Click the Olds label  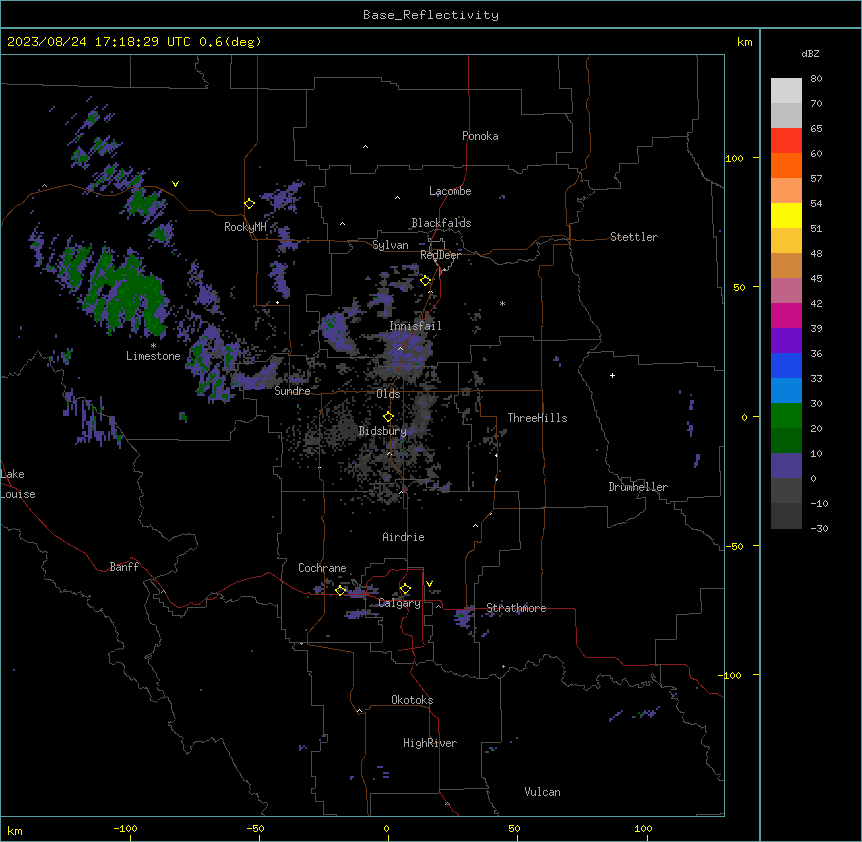tap(388, 394)
